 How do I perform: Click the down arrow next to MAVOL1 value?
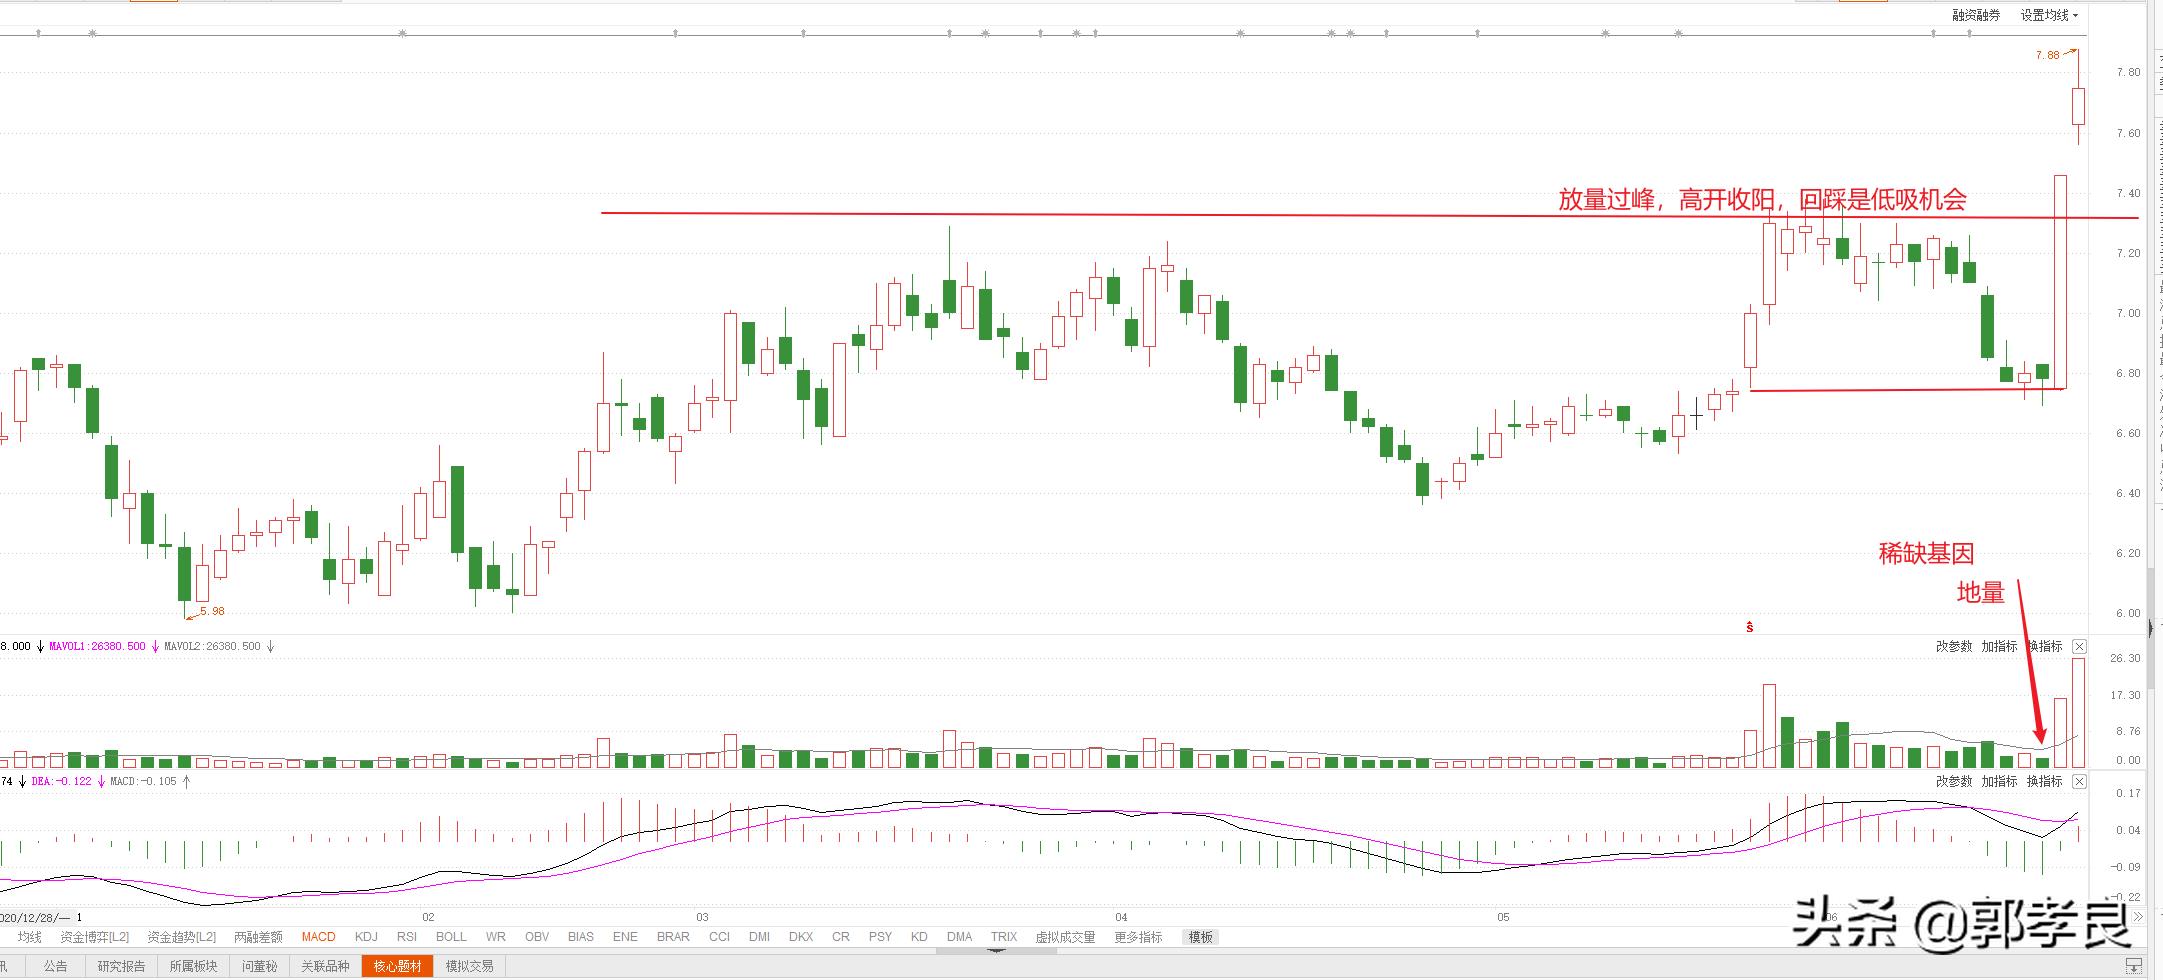155,647
